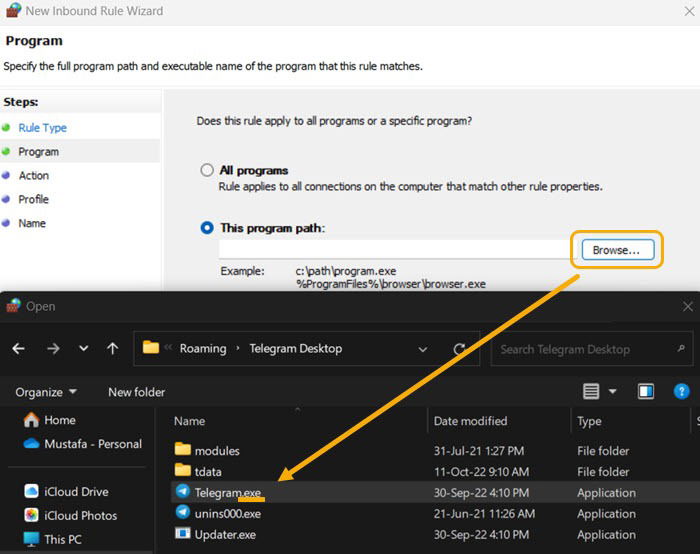700x554 pixels.
Task: Sort files by Name column
Action: (x=189, y=421)
